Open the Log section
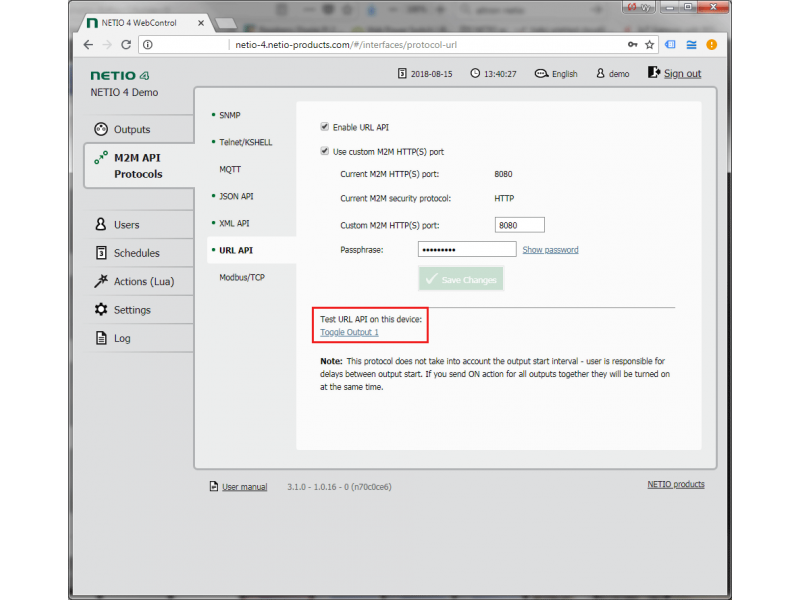The width and height of the screenshot is (800, 600). coord(139,338)
